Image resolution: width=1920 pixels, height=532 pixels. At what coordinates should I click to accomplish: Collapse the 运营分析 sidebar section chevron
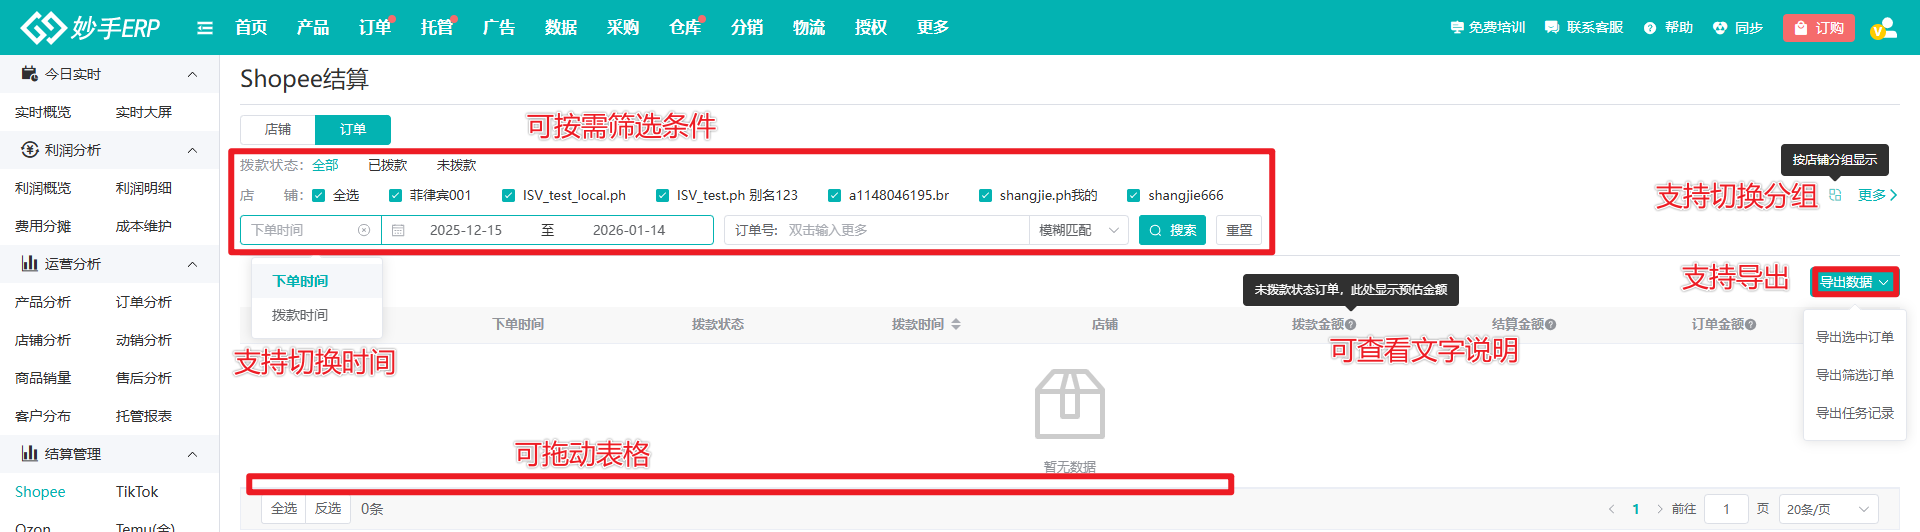click(192, 264)
